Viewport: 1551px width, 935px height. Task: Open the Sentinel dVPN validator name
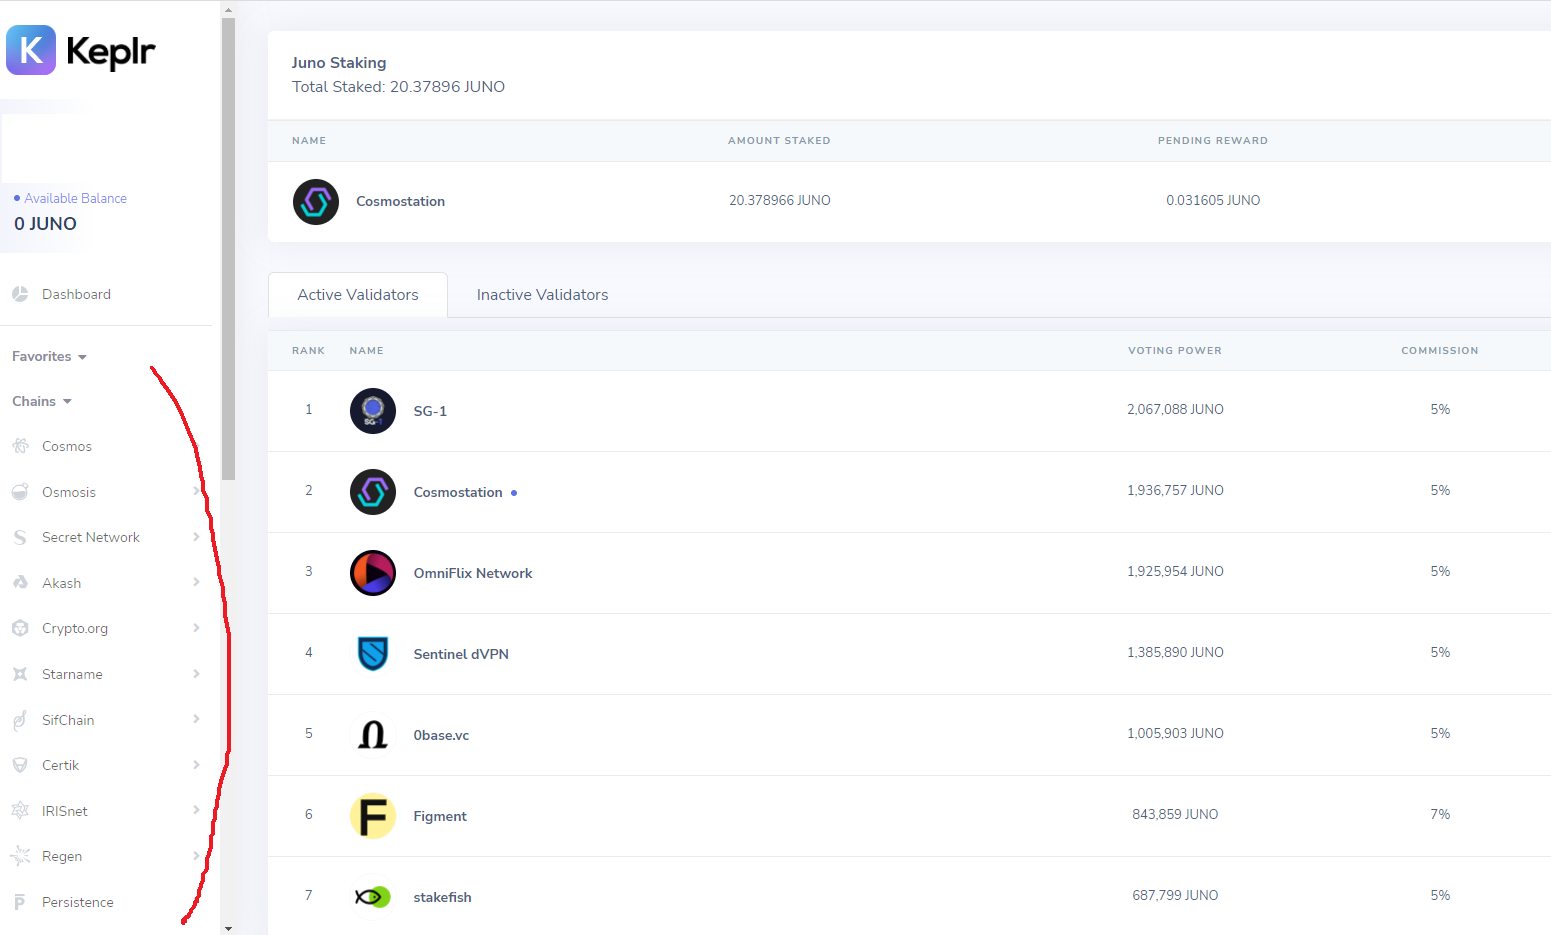point(461,654)
